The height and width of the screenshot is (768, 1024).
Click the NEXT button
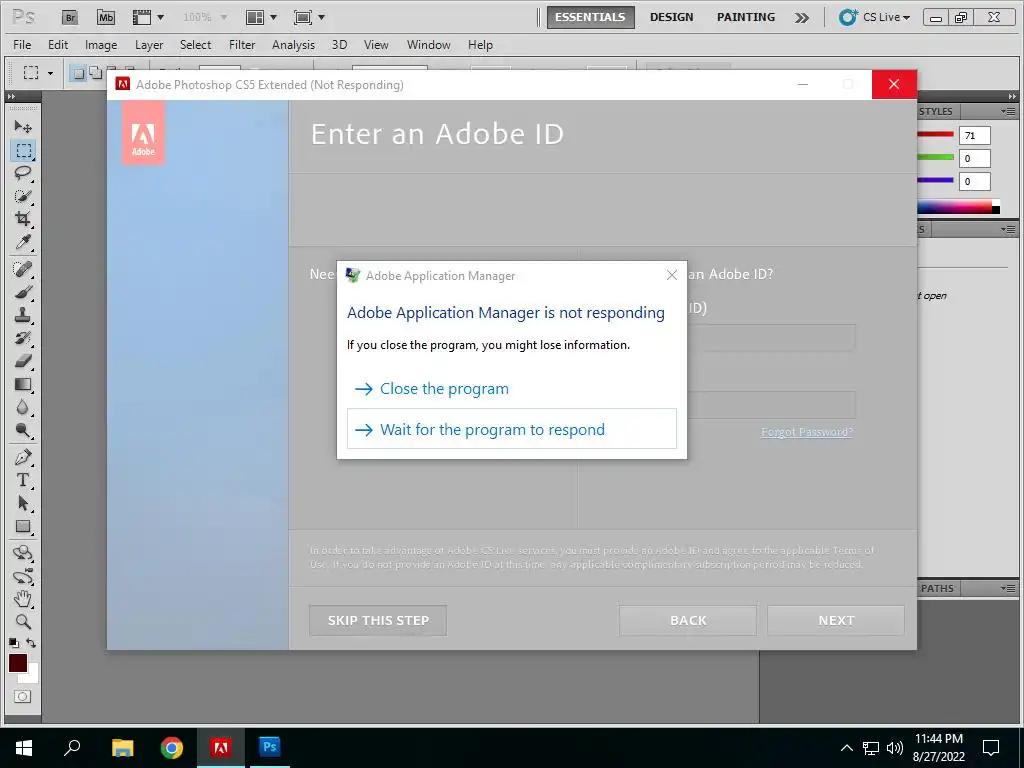(x=836, y=620)
